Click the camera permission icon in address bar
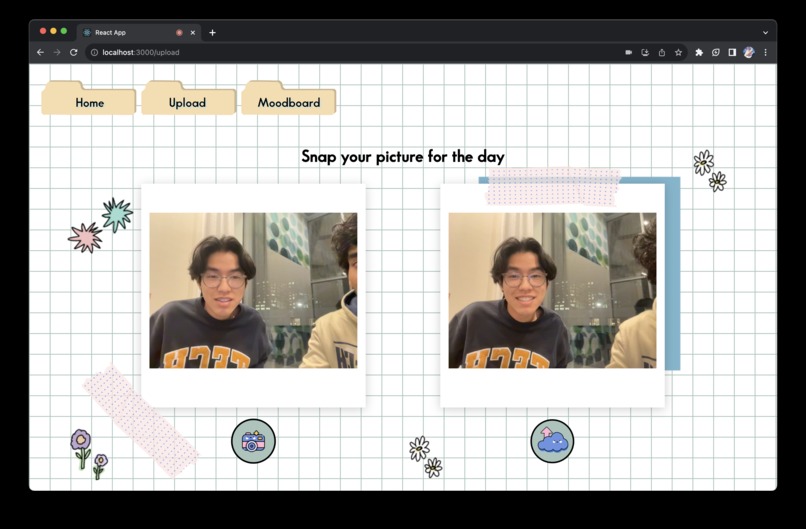 tap(628, 52)
